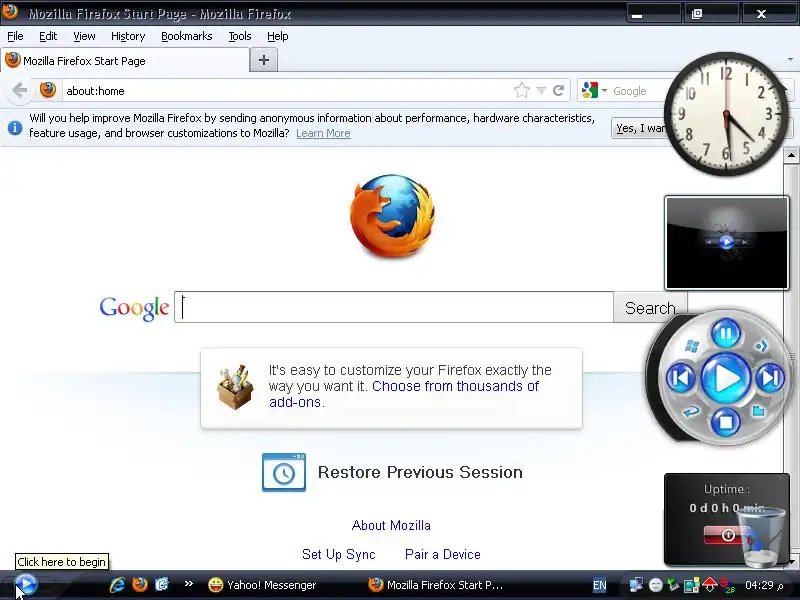
Task: Open the About Mozilla link
Action: 391,526
